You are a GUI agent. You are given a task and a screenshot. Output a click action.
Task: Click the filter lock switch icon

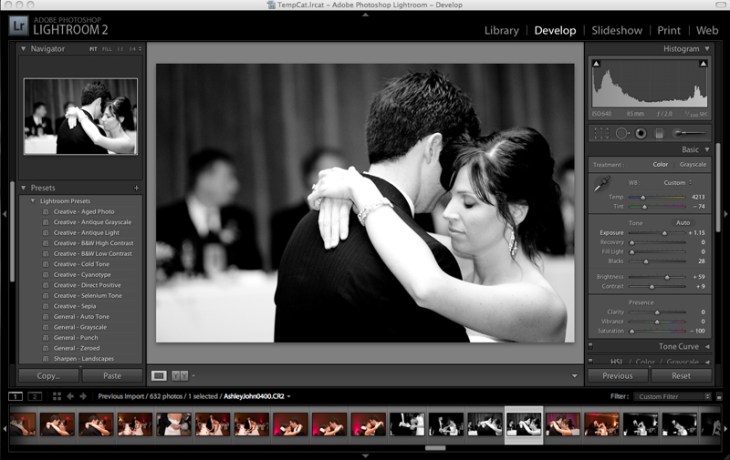pyautogui.click(x=719, y=397)
